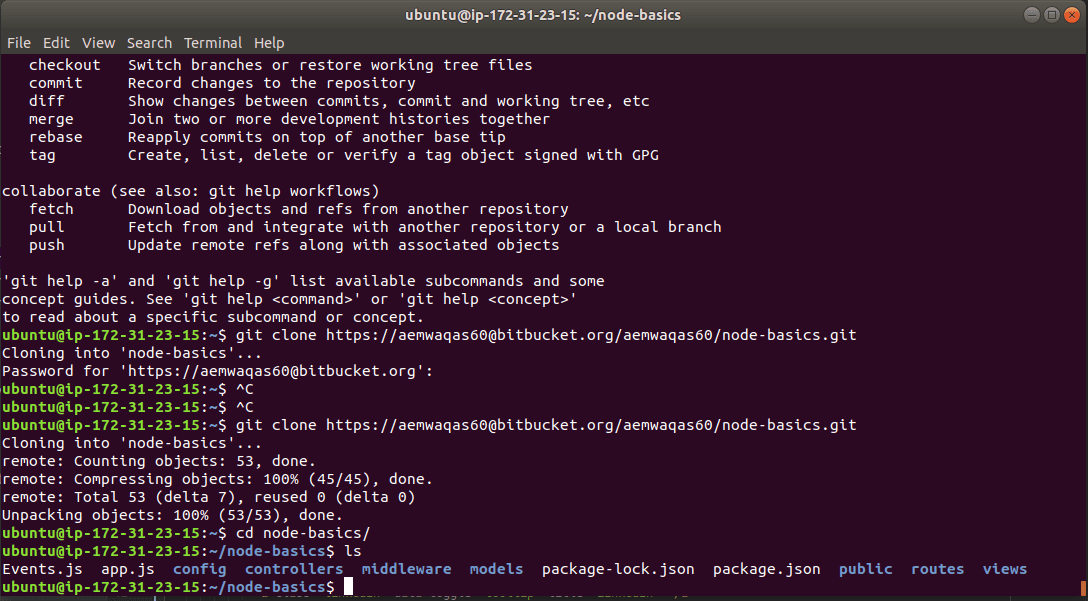Click the middleware directory name
This screenshot has width=1088, height=601.
[x=406, y=569]
